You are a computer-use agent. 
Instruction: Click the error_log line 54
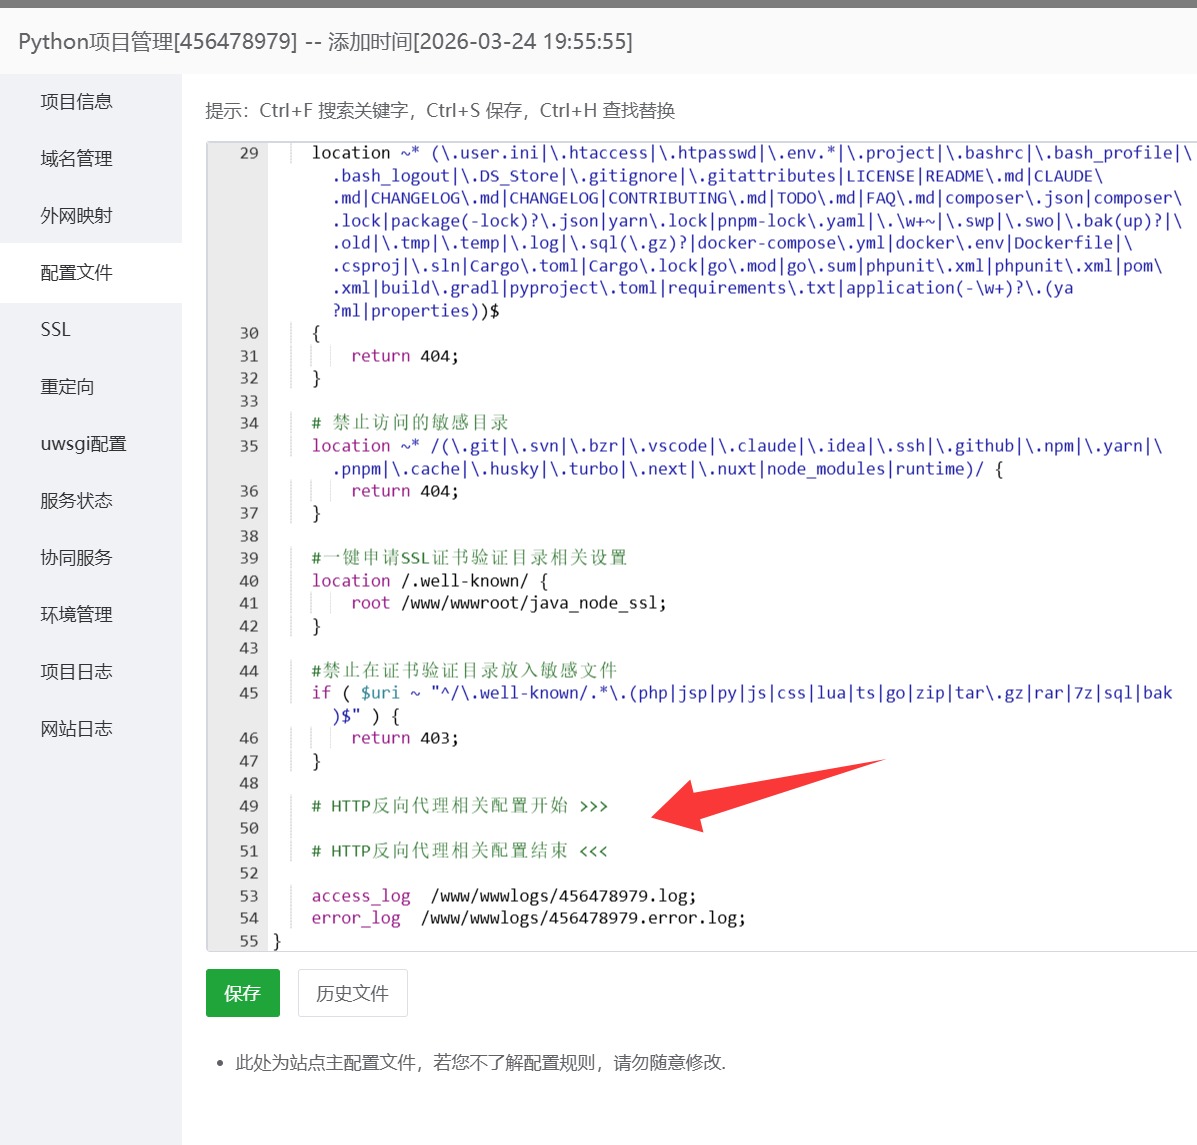(528, 918)
